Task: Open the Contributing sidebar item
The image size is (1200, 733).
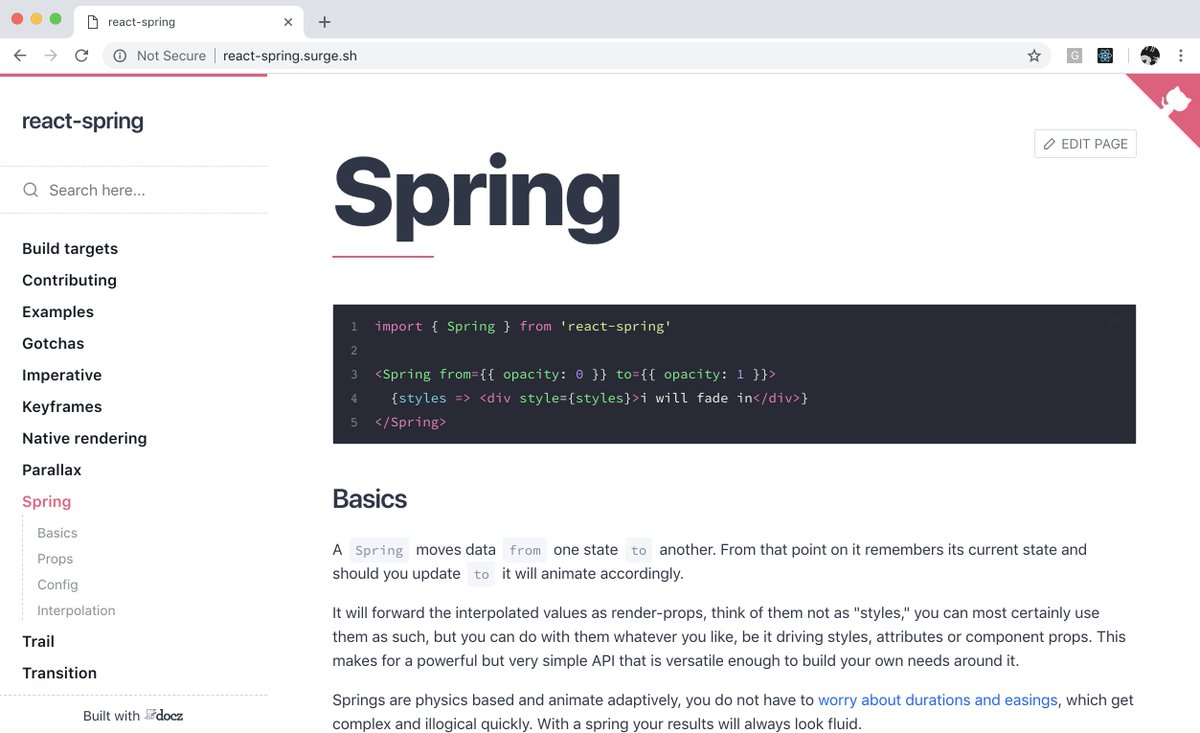Action: 69,280
